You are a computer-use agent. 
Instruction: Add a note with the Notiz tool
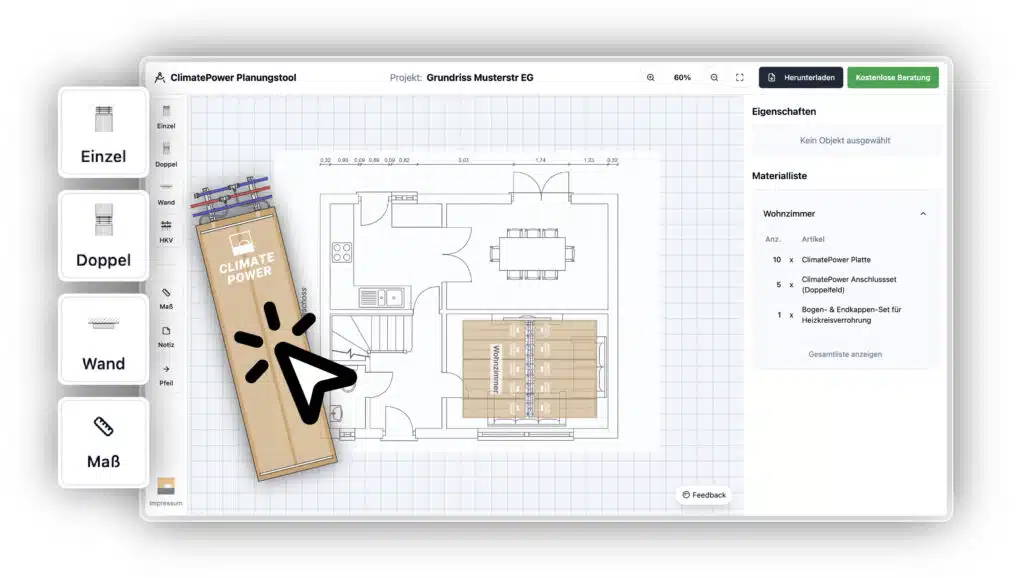pos(166,335)
